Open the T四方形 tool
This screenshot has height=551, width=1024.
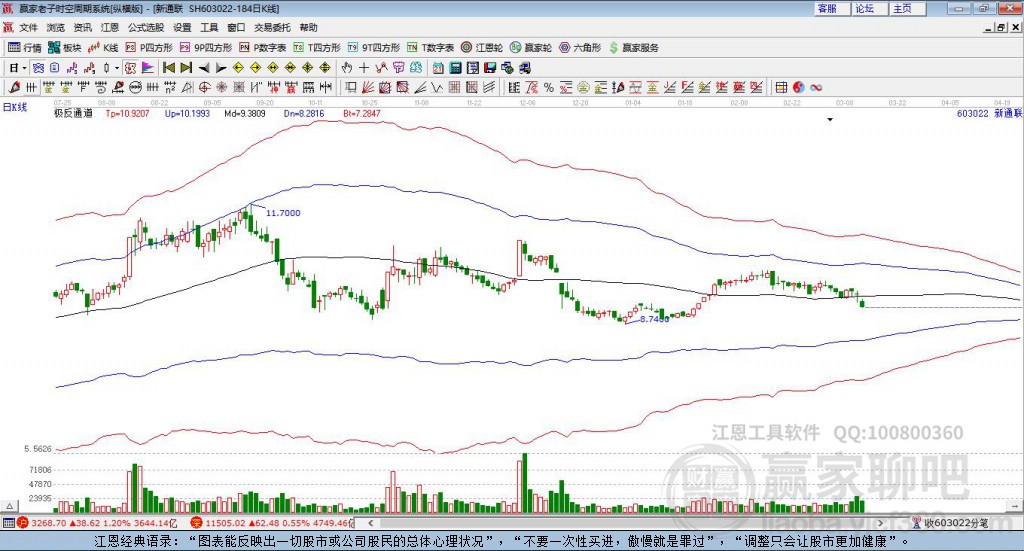coord(317,48)
